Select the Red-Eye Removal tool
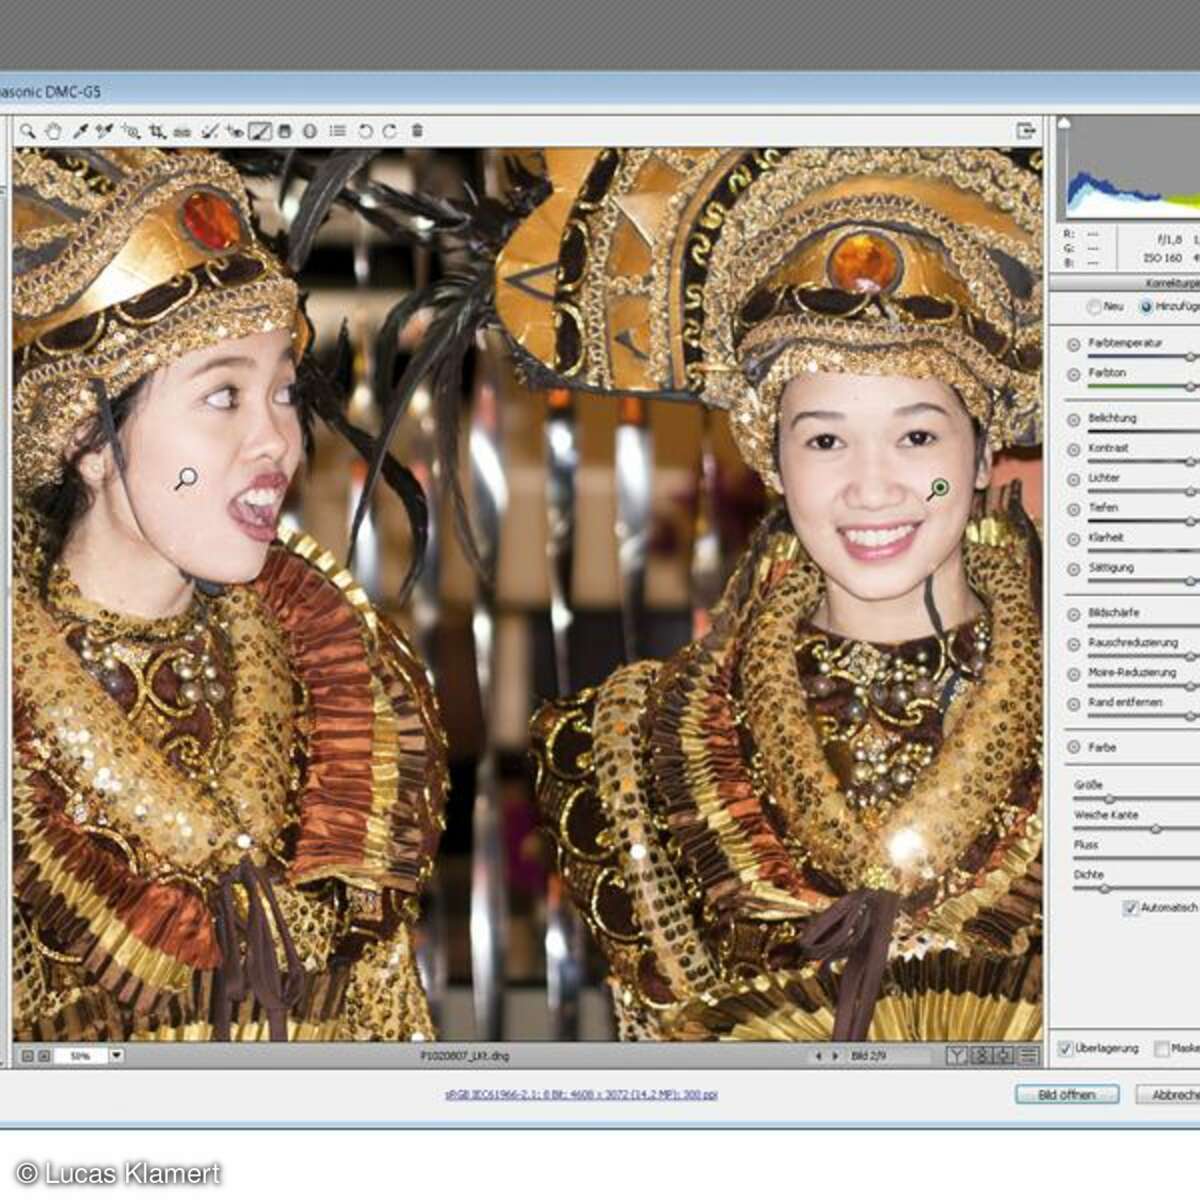Screen dimensions: 1200x1200 point(234,130)
